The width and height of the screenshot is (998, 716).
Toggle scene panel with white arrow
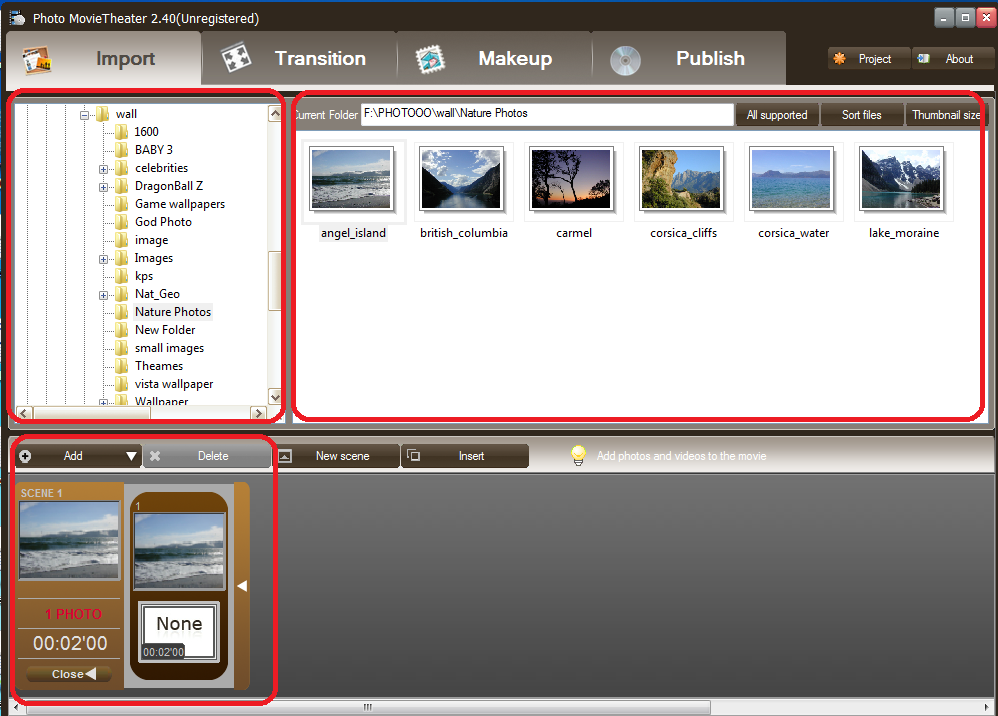[241, 586]
